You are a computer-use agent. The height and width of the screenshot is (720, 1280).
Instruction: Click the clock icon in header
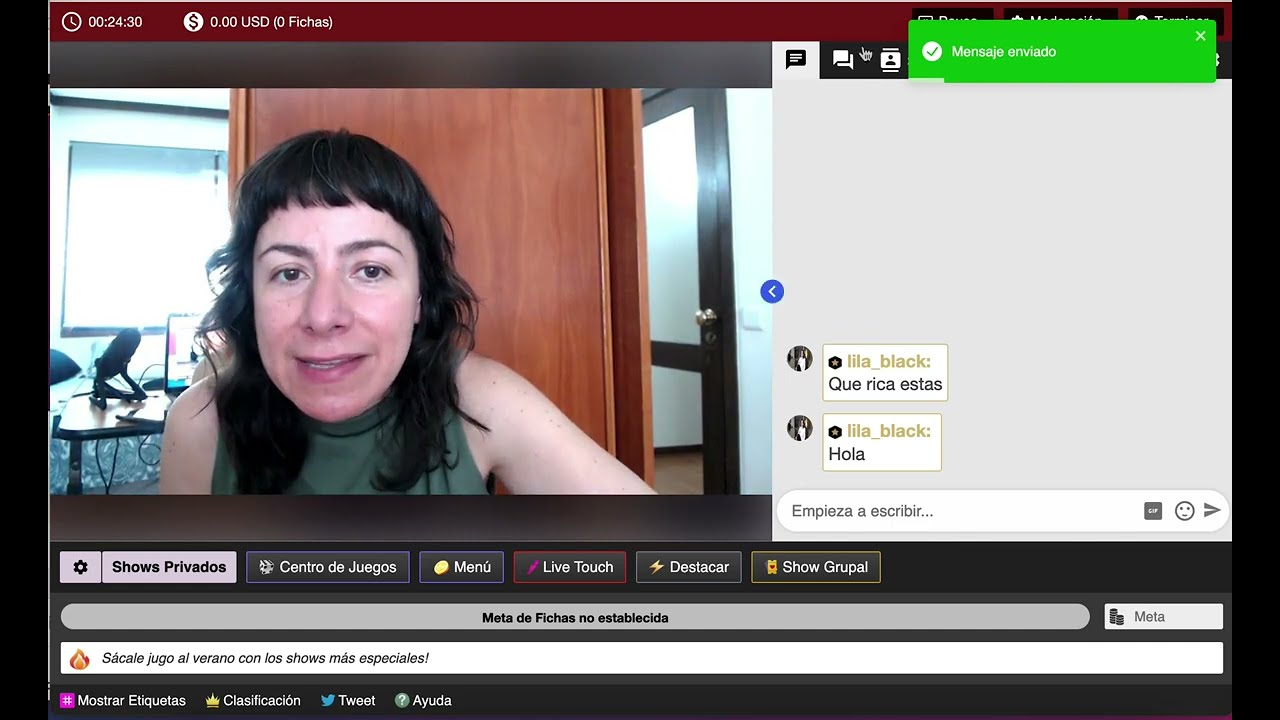pyautogui.click(x=72, y=22)
